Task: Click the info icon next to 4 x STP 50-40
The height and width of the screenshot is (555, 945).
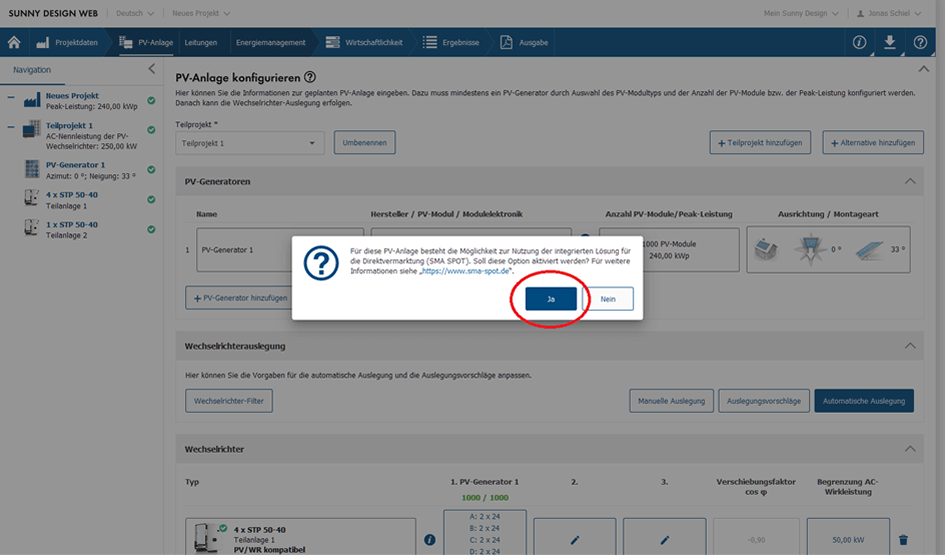Action: 430,540
